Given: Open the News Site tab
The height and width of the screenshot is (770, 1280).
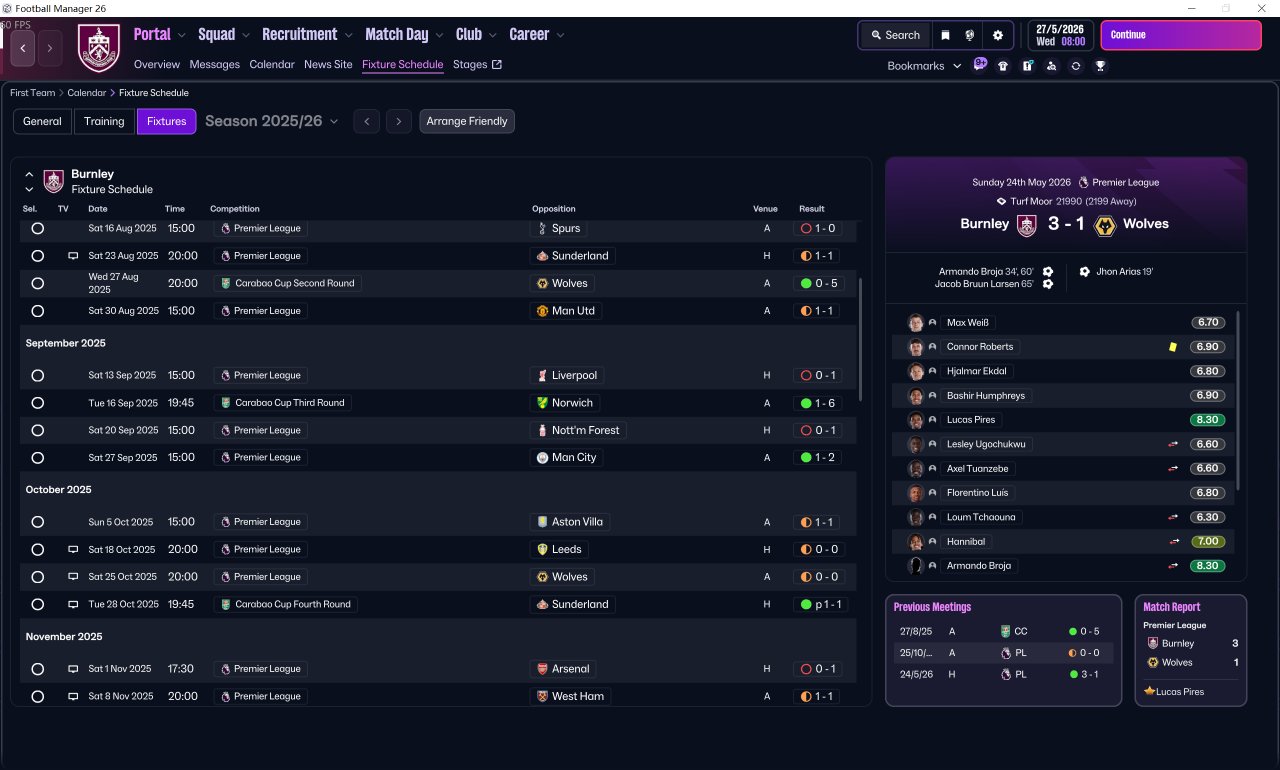Looking at the screenshot, I should point(328,65).
